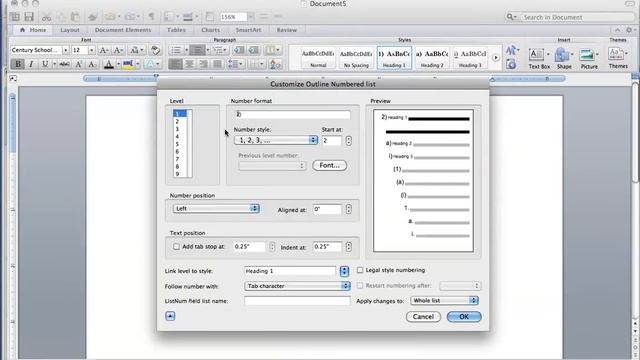This screenshot has height=360, width=640.
Task: Click the ListNum field list name box
Action: pos(297,301)
